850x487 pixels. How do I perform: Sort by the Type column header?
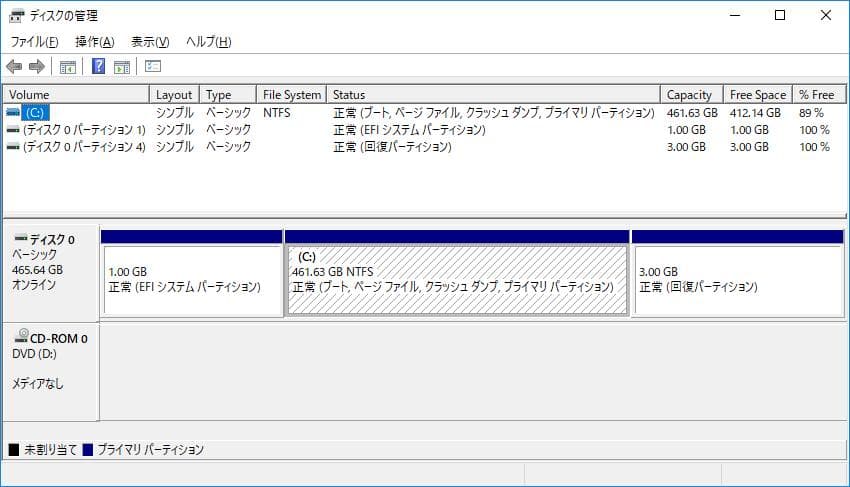(228, 94)
